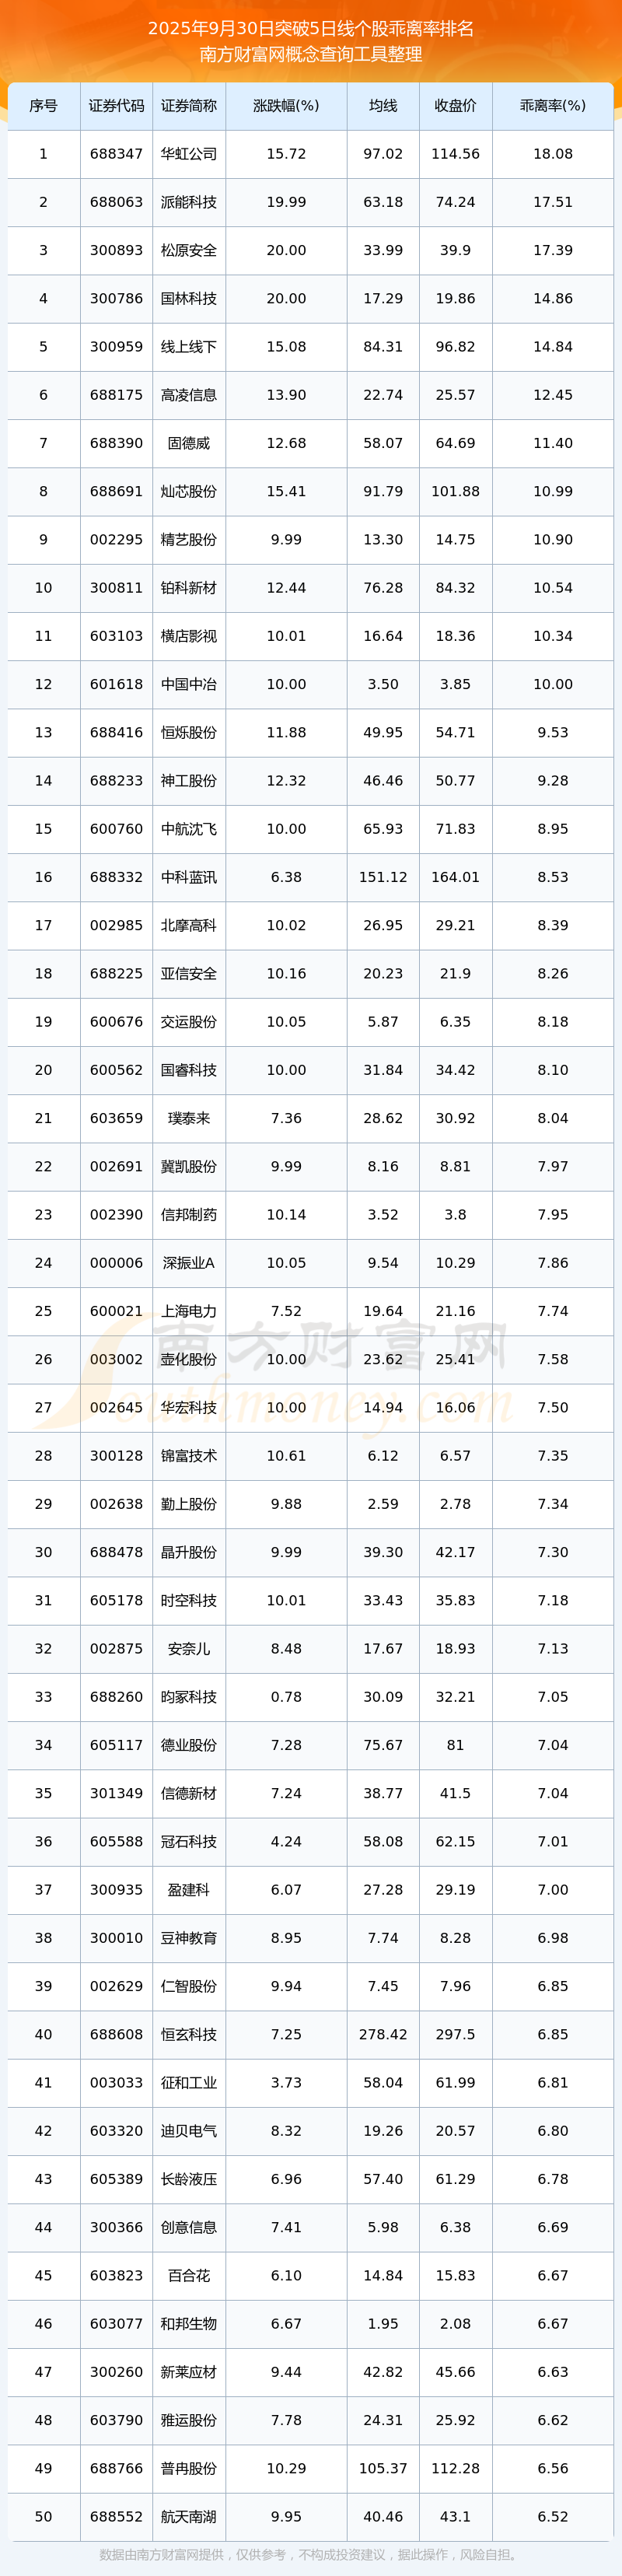622x2576 pixels.
Task: Click the closing price 101.88
Action: point(455,491)
